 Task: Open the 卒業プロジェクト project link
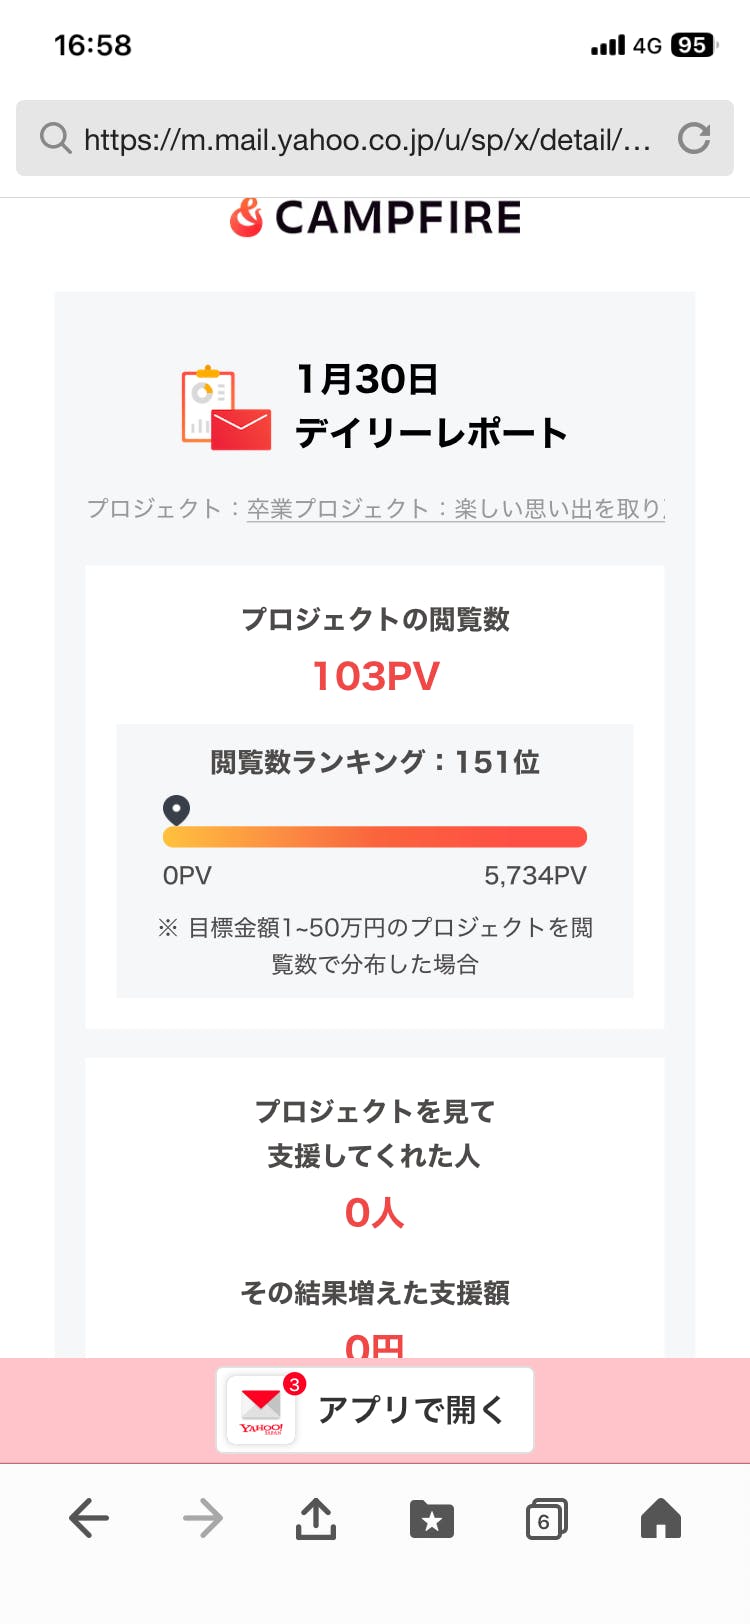[456, 509]
